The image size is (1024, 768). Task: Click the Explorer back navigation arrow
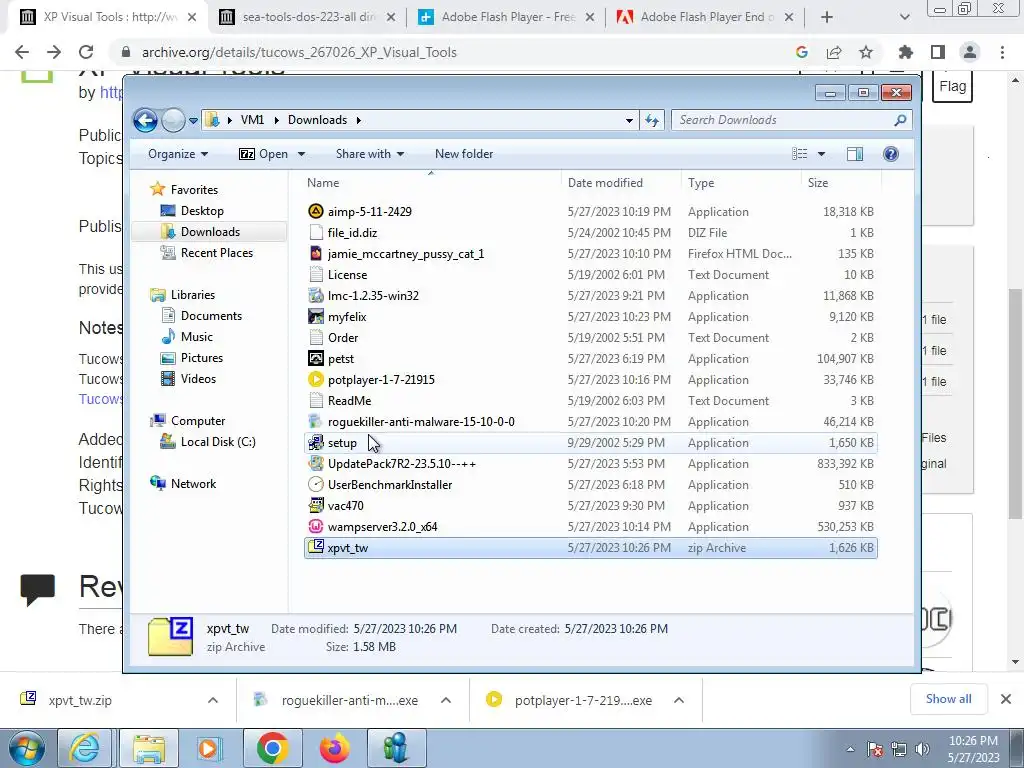[145, 120]
